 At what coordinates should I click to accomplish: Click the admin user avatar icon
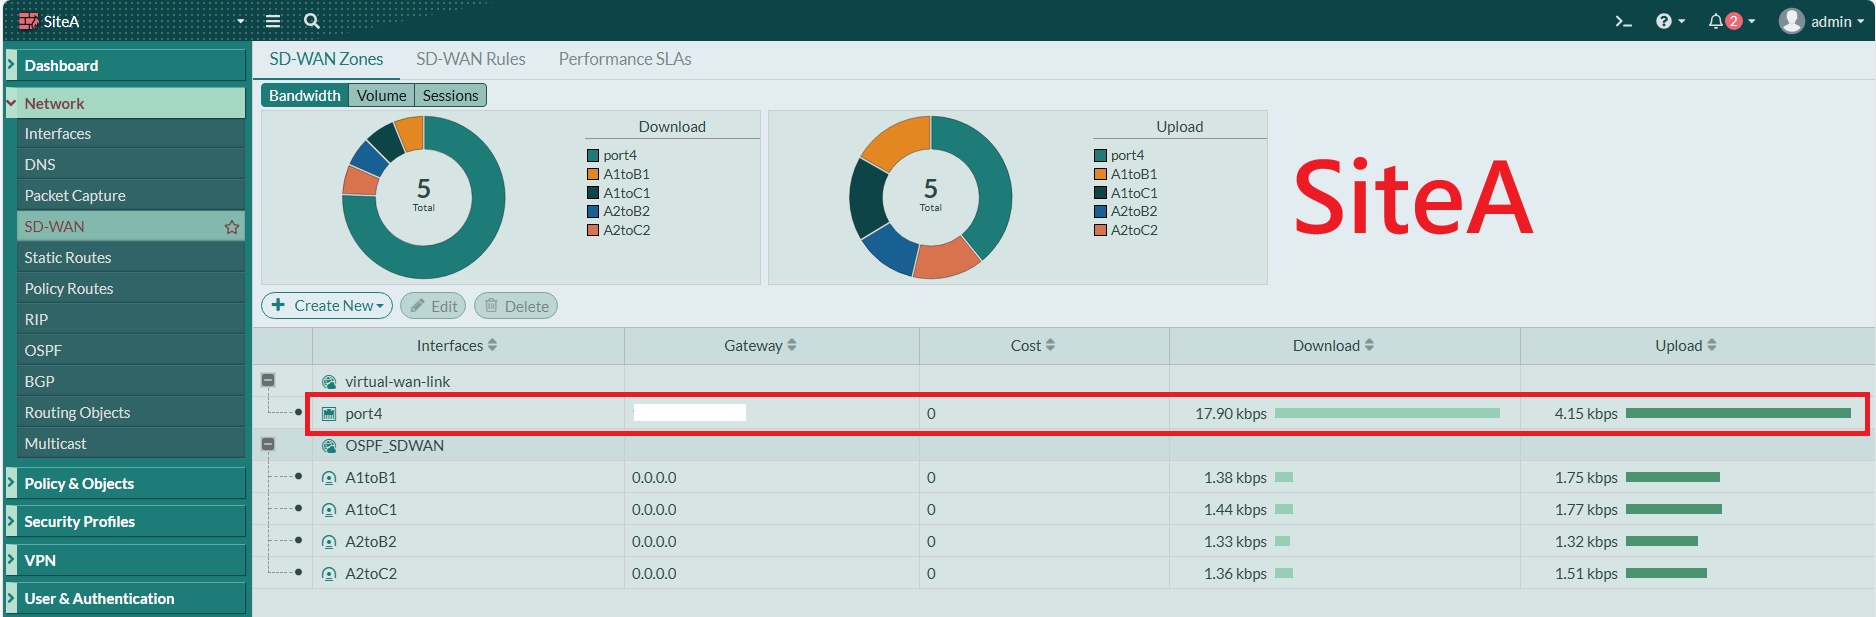click(x=1791, y=21)
